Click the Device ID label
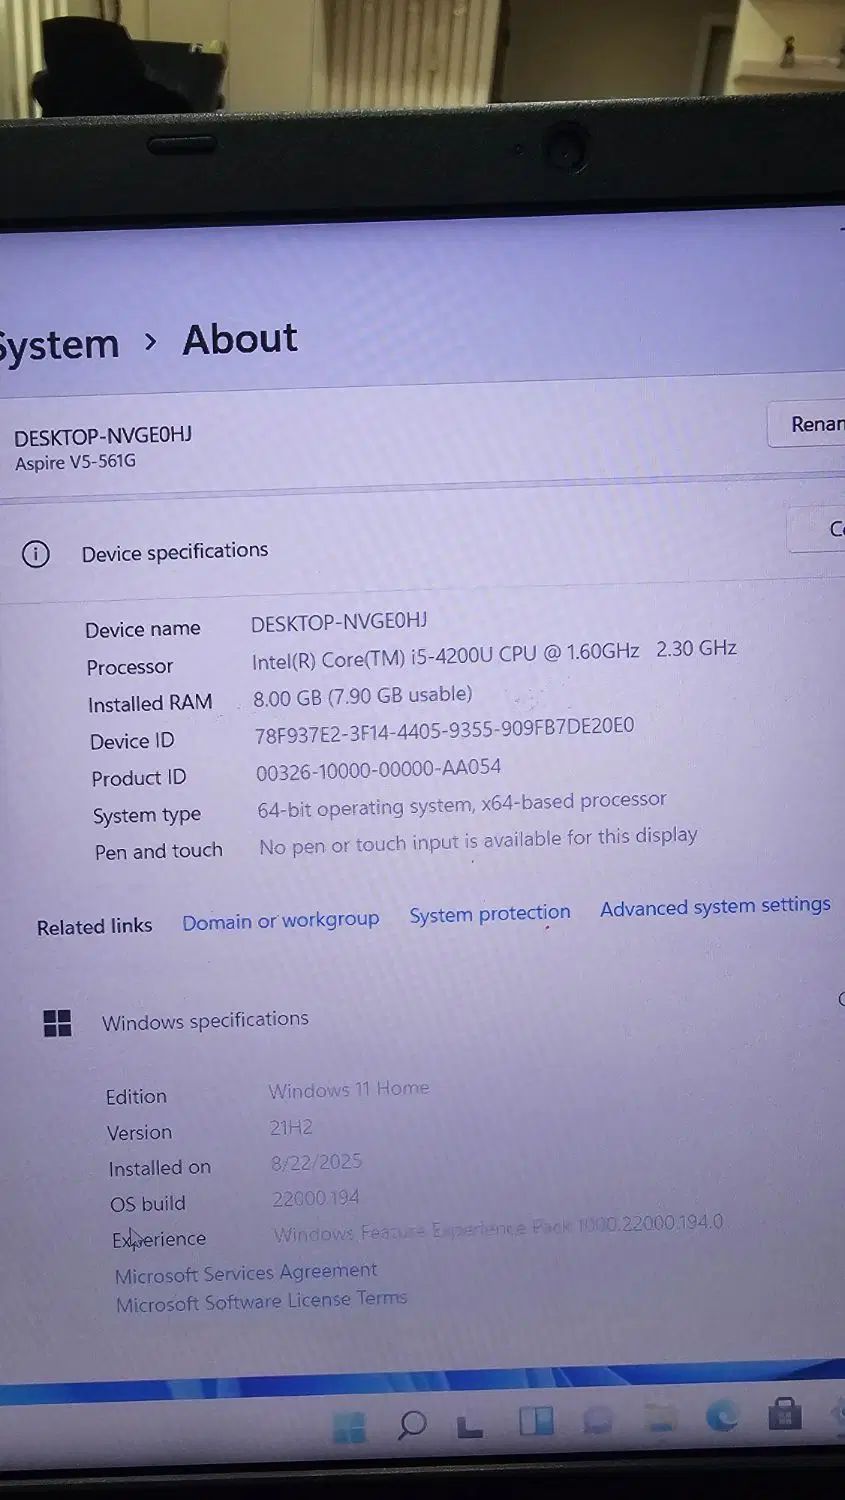 click(131, 741)
